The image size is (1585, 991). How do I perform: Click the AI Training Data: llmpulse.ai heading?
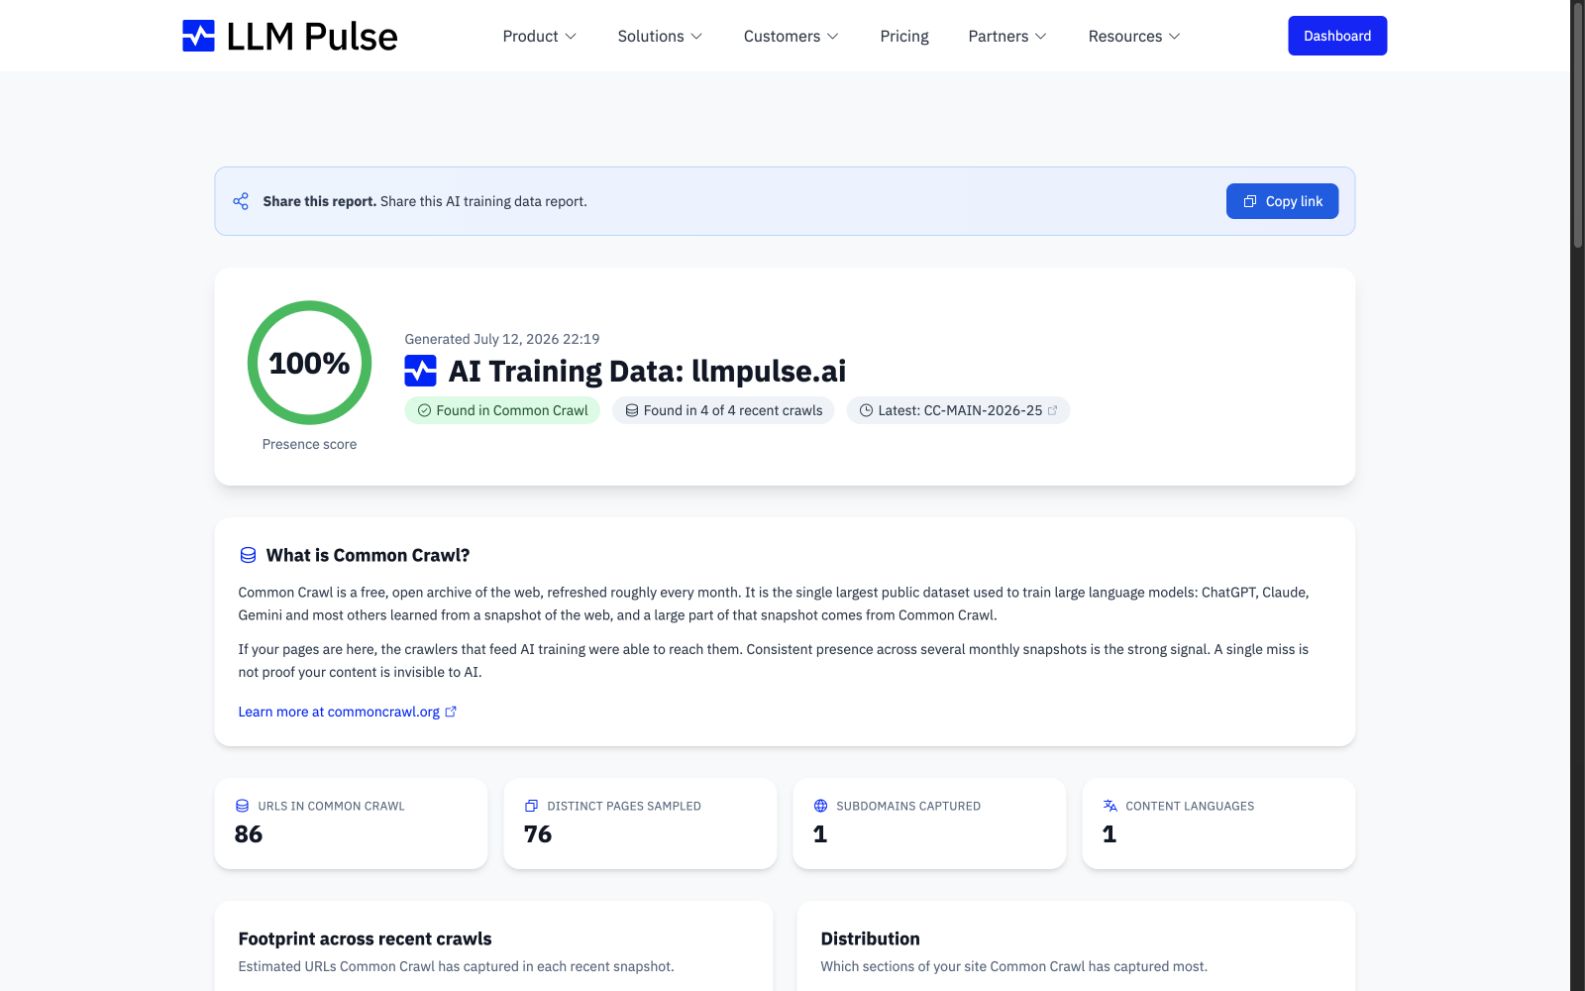[647, 371]
